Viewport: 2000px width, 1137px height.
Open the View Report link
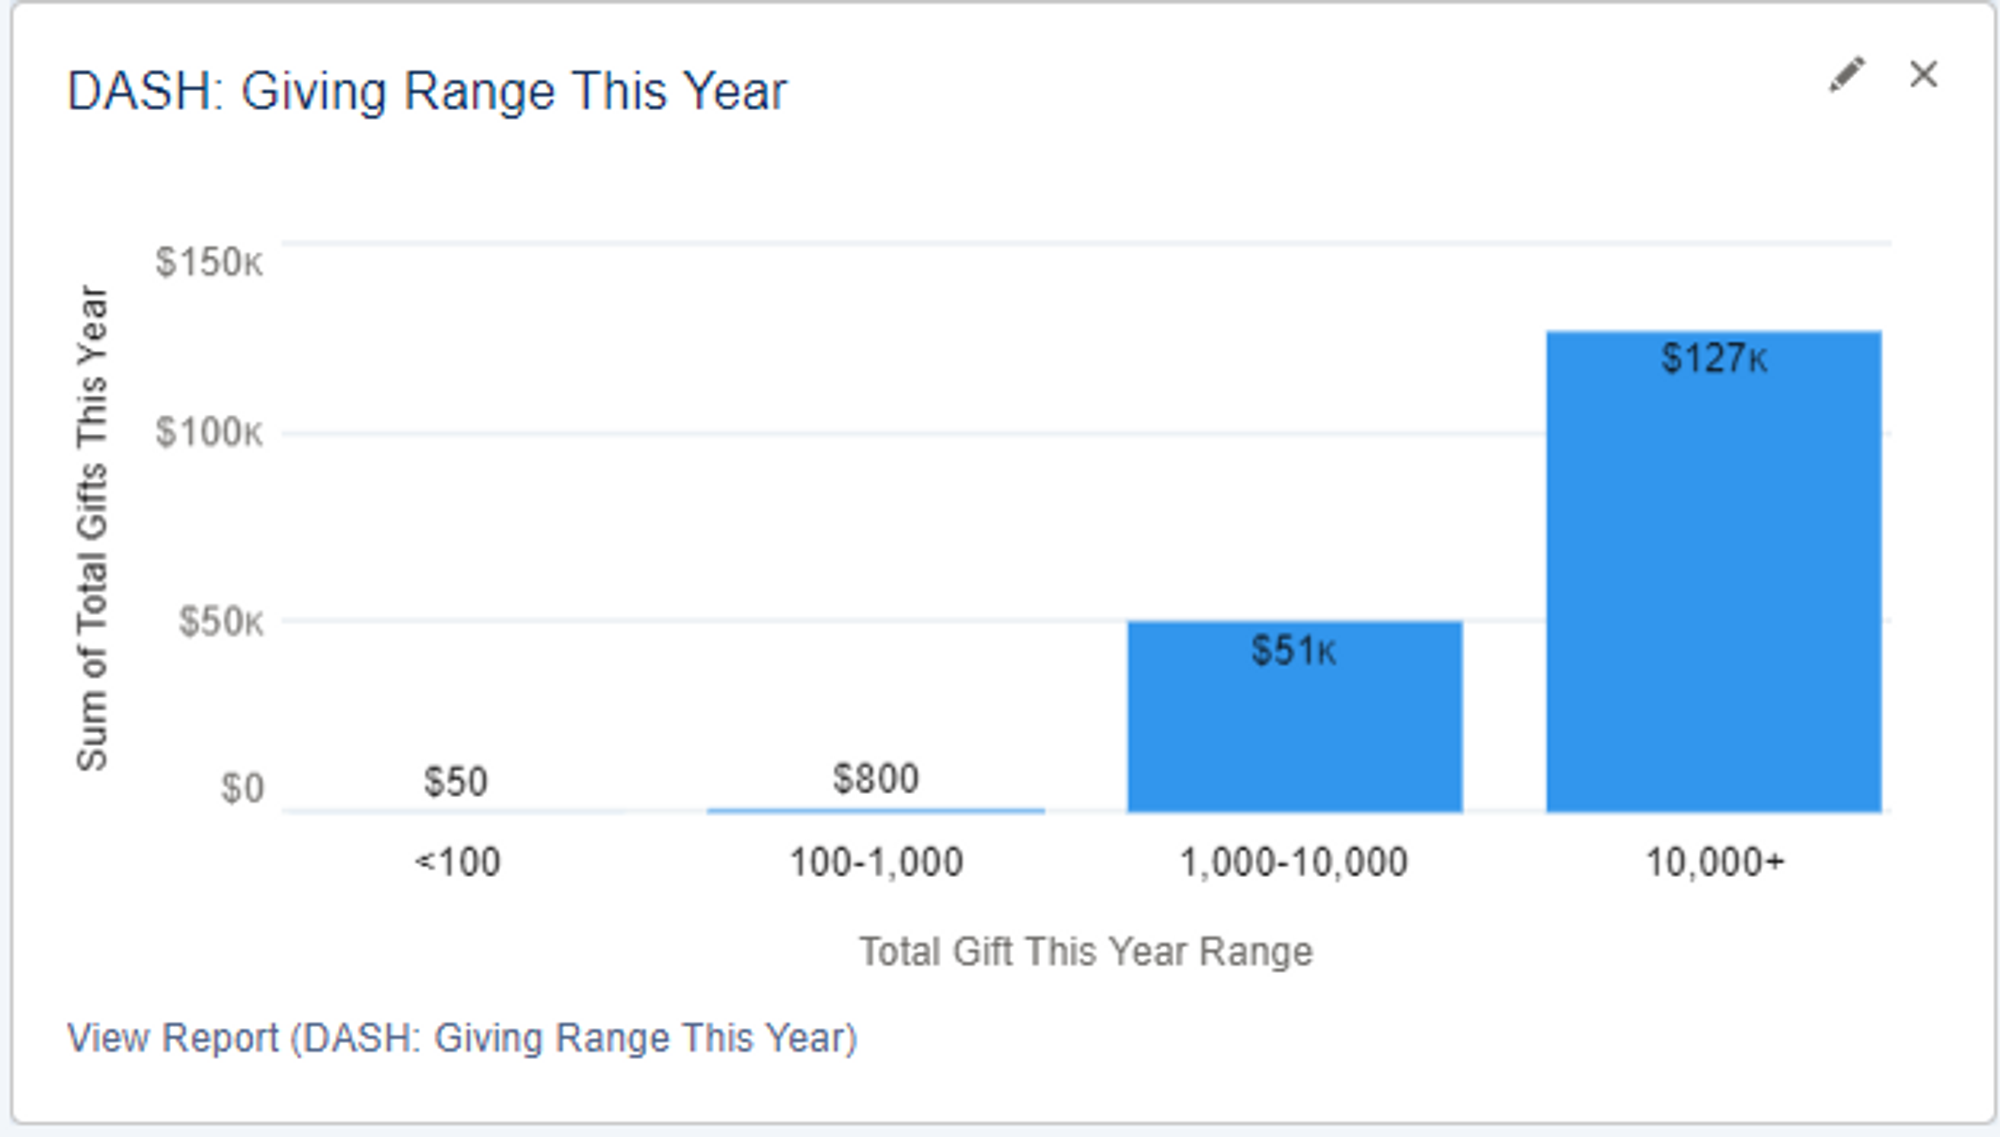(x=462, y=1038)
